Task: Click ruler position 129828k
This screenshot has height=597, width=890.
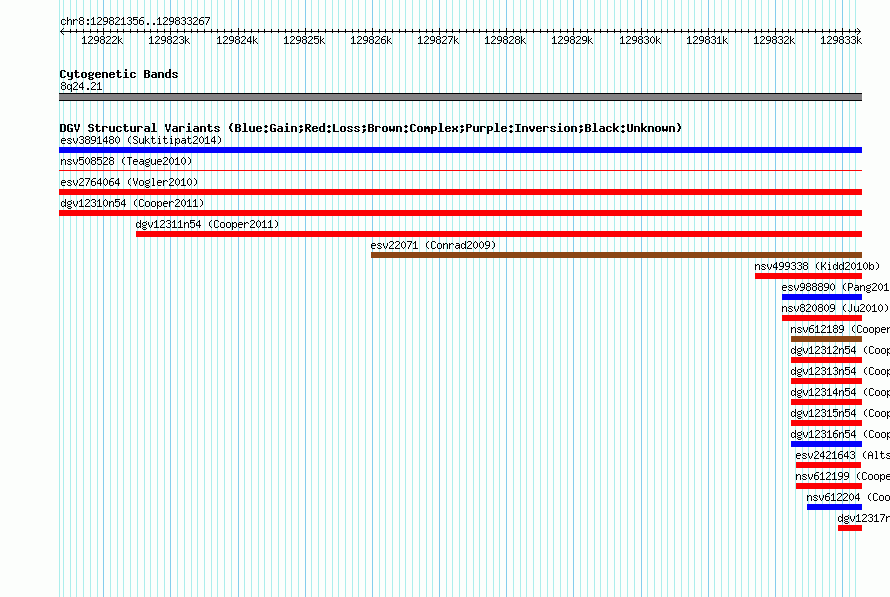Action: coord(505,40)
